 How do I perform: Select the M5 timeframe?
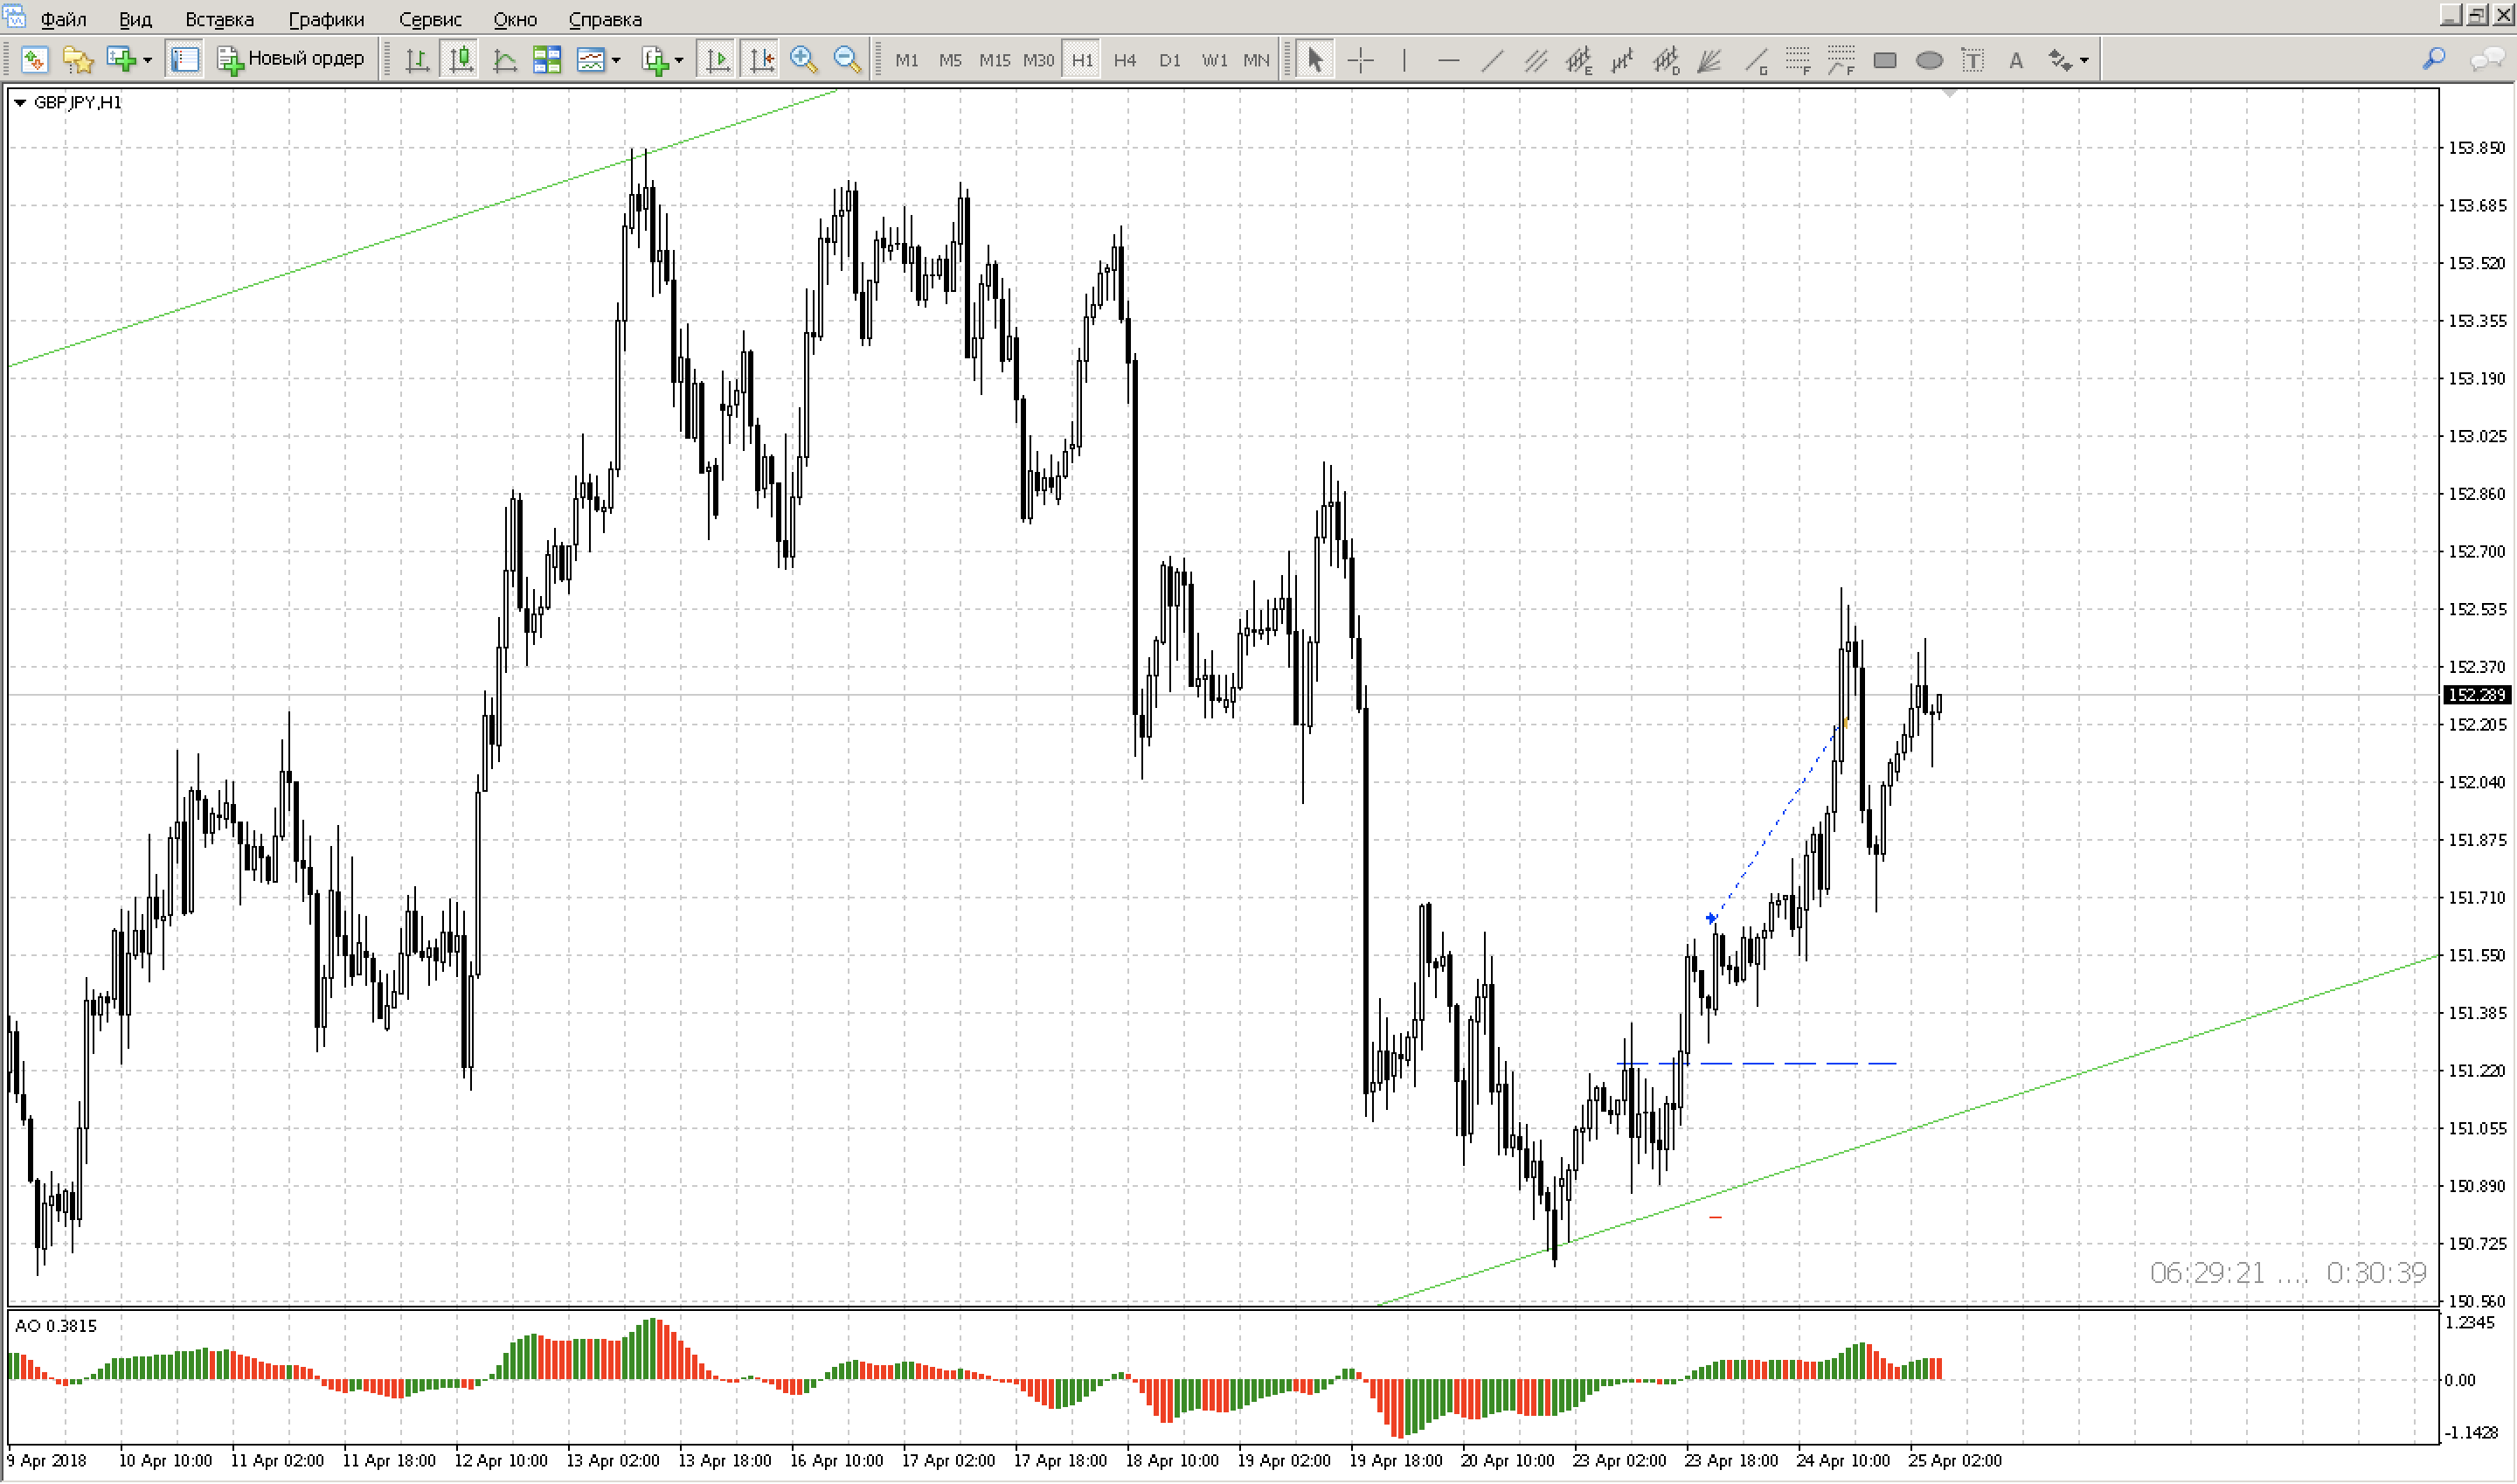950,60
